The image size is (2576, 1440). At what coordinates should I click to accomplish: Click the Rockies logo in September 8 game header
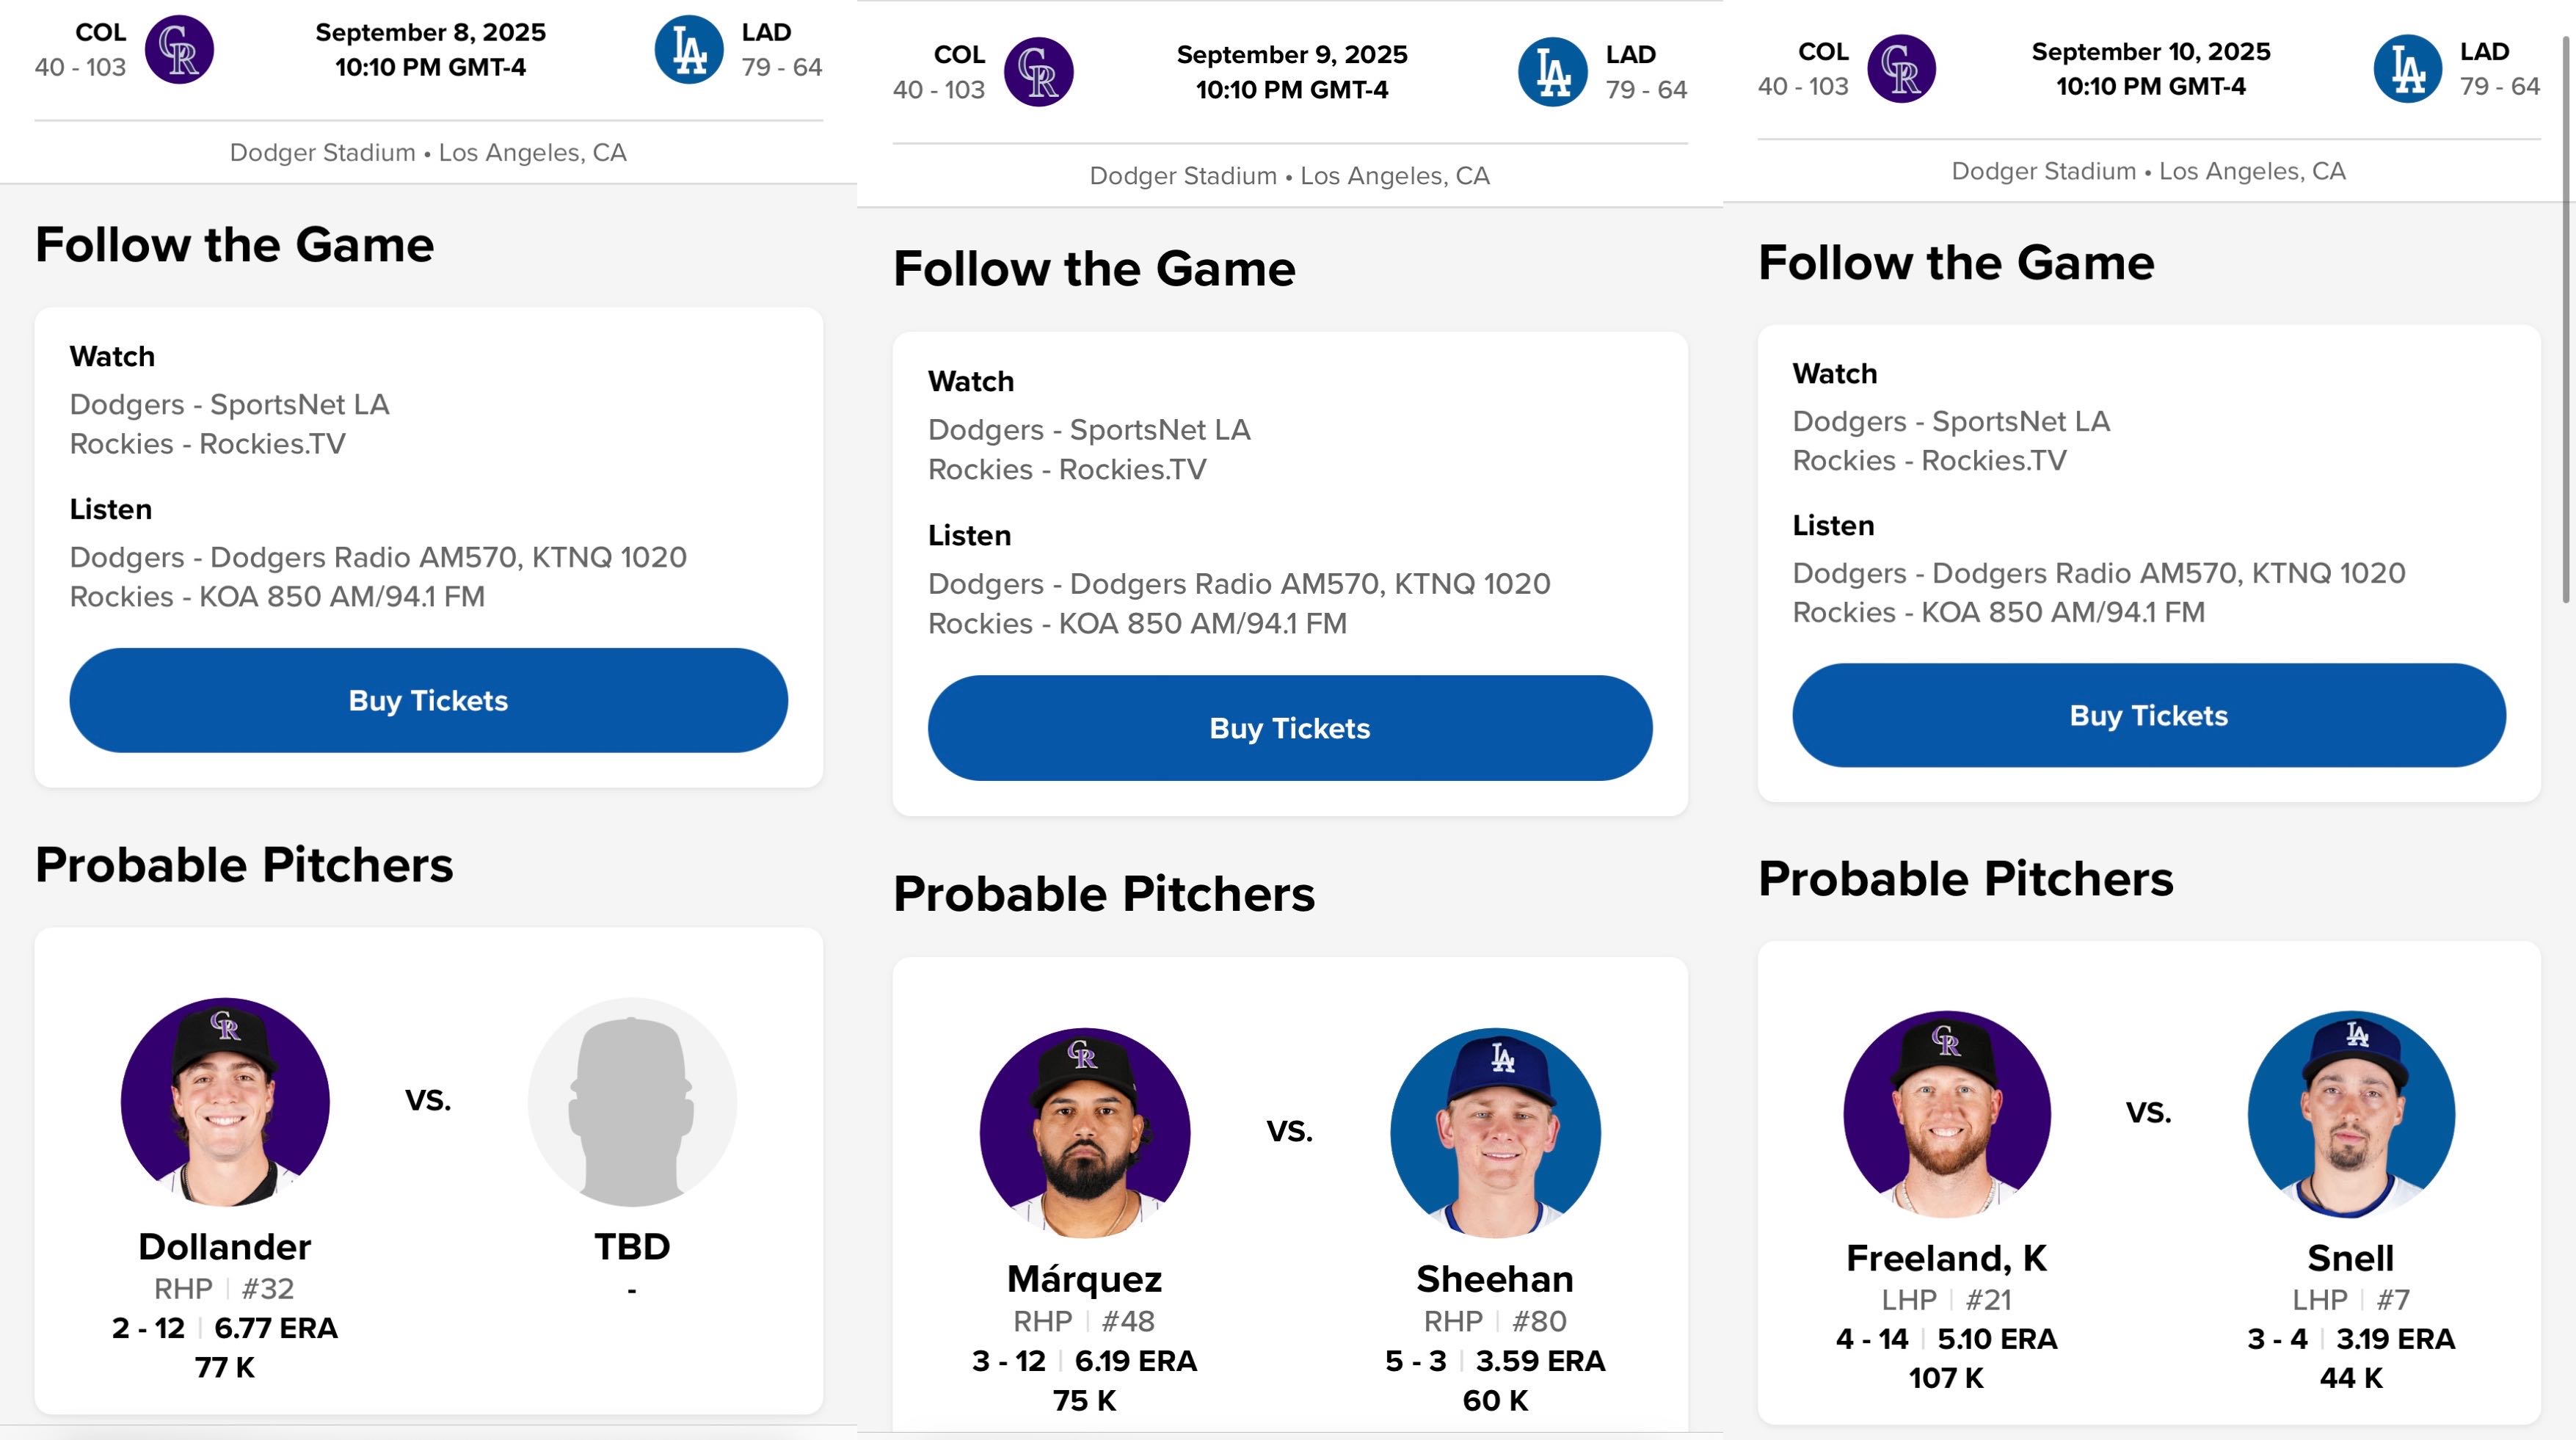click(179, 50)
